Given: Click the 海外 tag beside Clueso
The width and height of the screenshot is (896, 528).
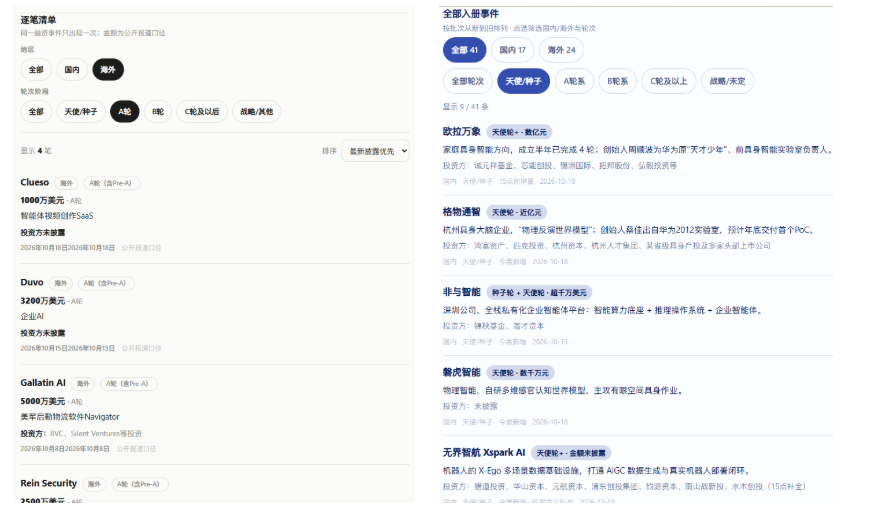Looking at the screenshot, I should [x=66, y=183].
